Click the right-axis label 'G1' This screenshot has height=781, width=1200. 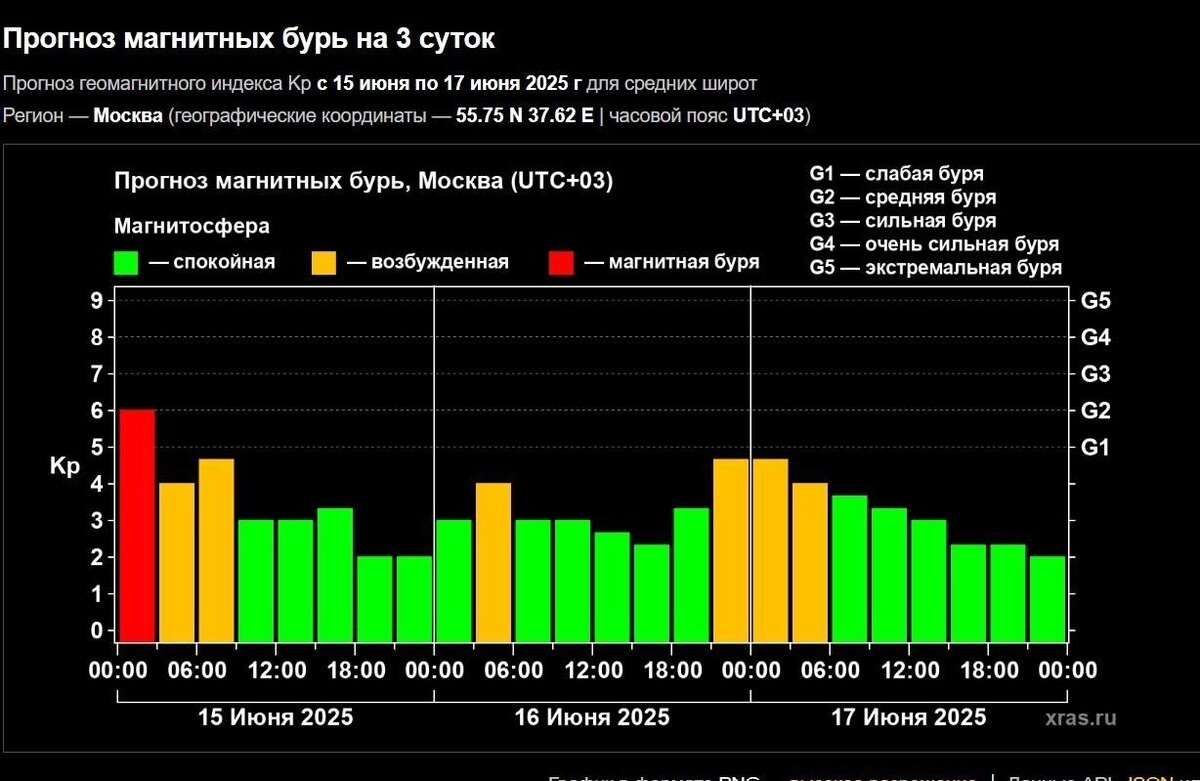(1096, 447)
